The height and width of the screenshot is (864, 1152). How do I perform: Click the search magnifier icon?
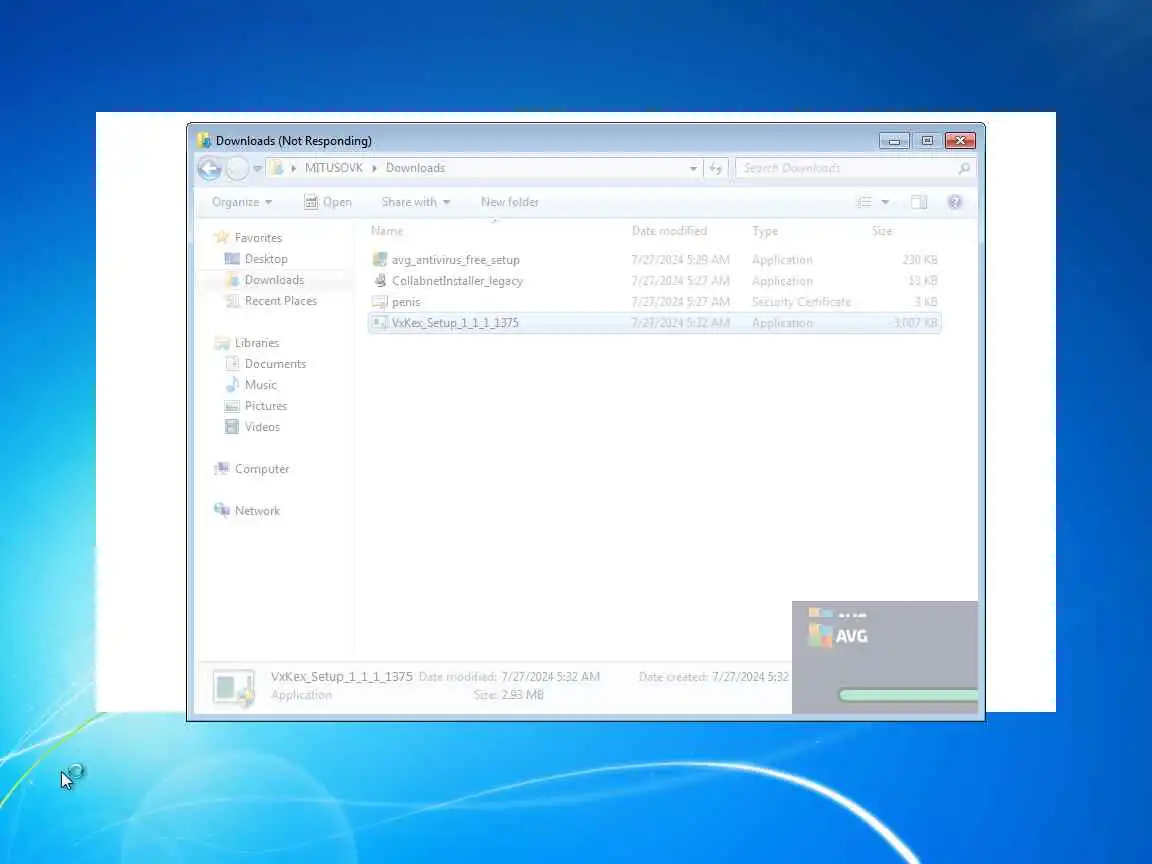point(964,168)
